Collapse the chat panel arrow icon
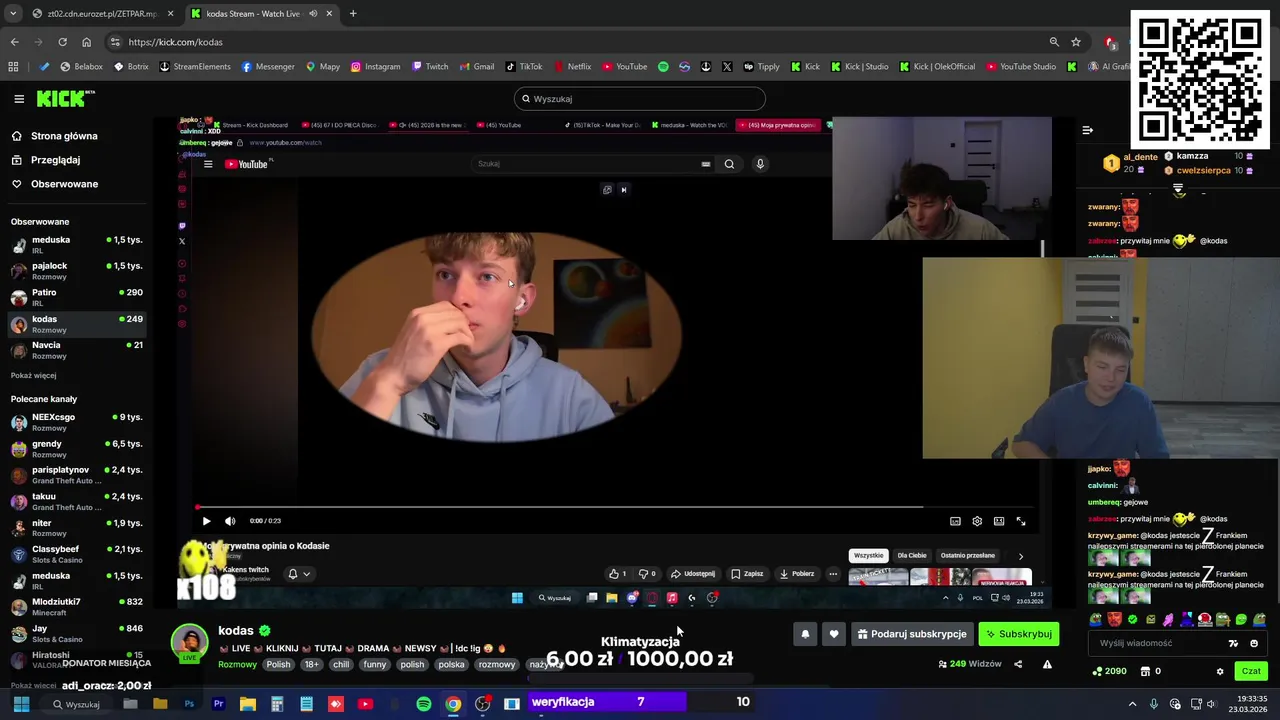This screenshot has height=720, width=1280. coord(1087,130)
